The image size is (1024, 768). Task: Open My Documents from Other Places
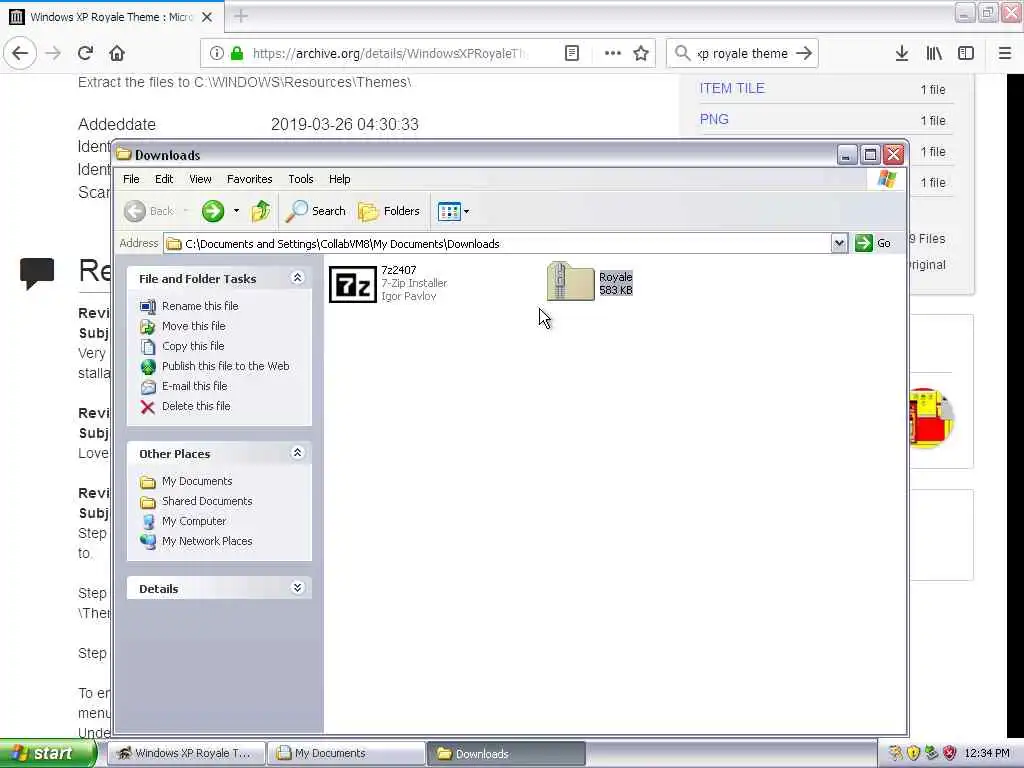186,481
